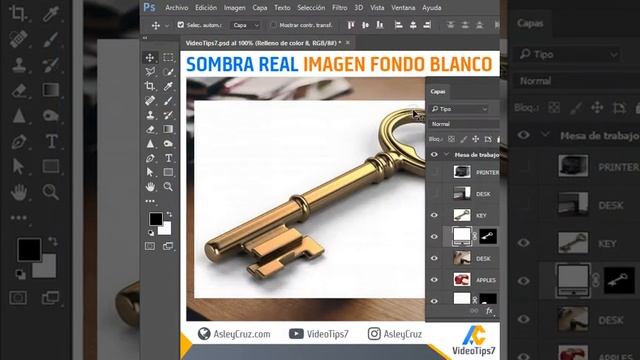
Task: Lock image pixels in the central Capas panel
Action: 464,139
